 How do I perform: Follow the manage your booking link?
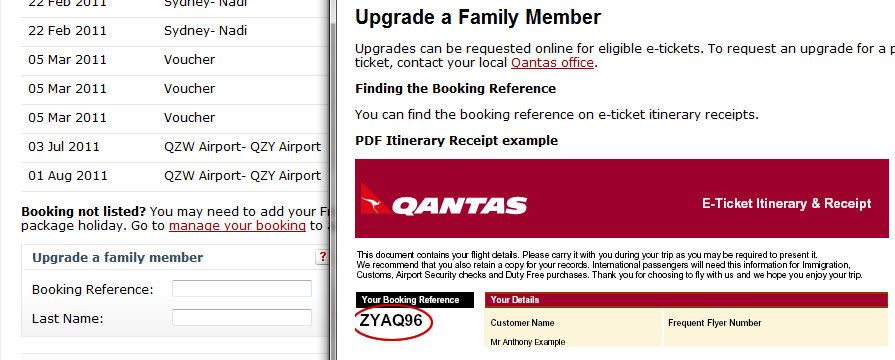237,225
